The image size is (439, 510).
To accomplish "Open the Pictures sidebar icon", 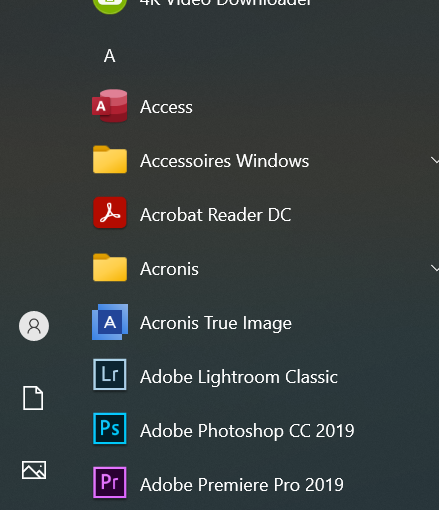I will click(34, 470).
